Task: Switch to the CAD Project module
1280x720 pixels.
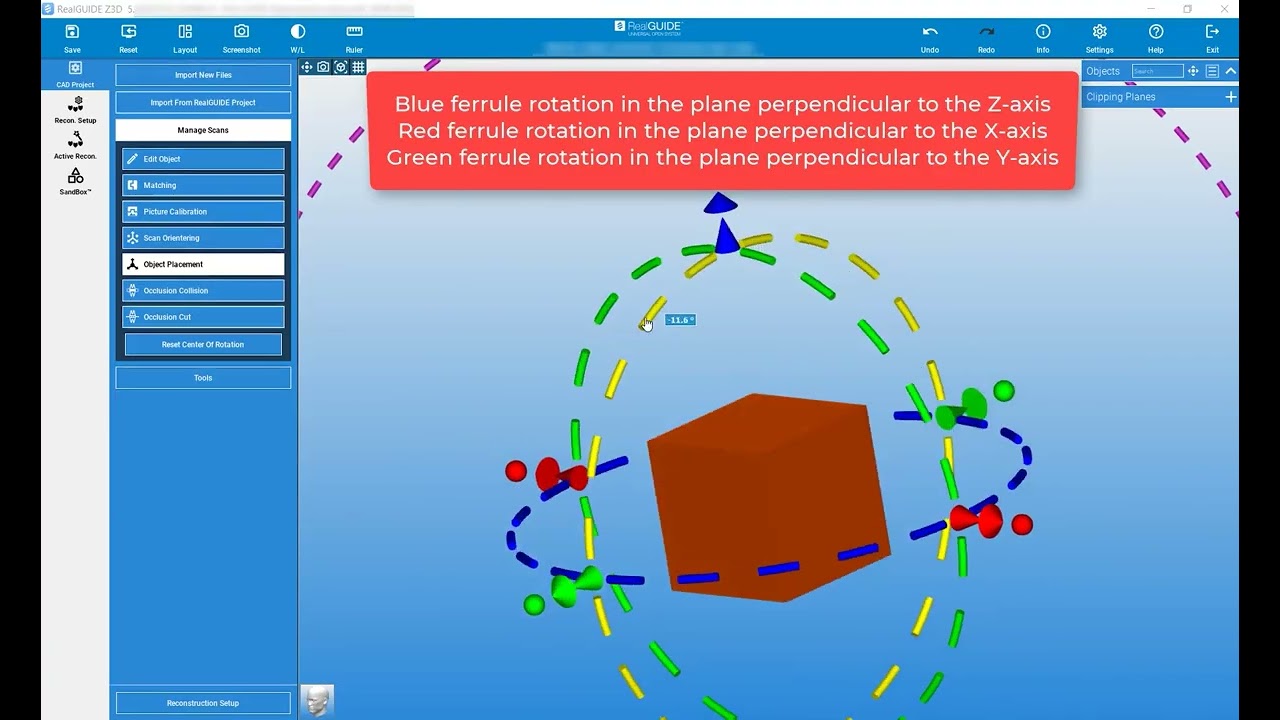Action: click(x=75, y=74)
